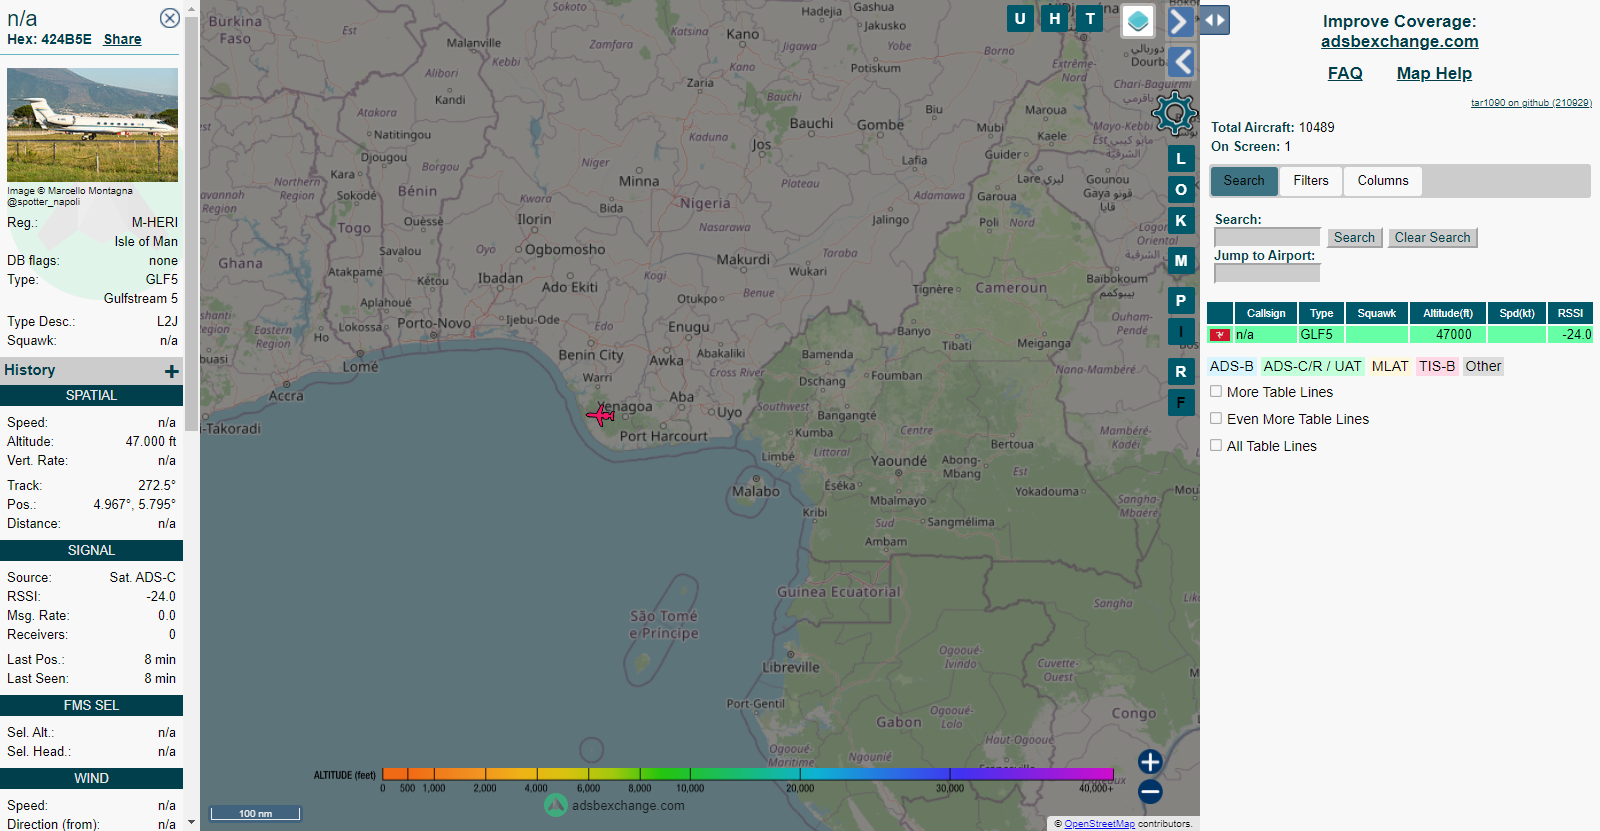Click in the Jump to Airport field
Image resolution: width=1600 pixels, height=831 pixels.
click(x=1267, y=273)
